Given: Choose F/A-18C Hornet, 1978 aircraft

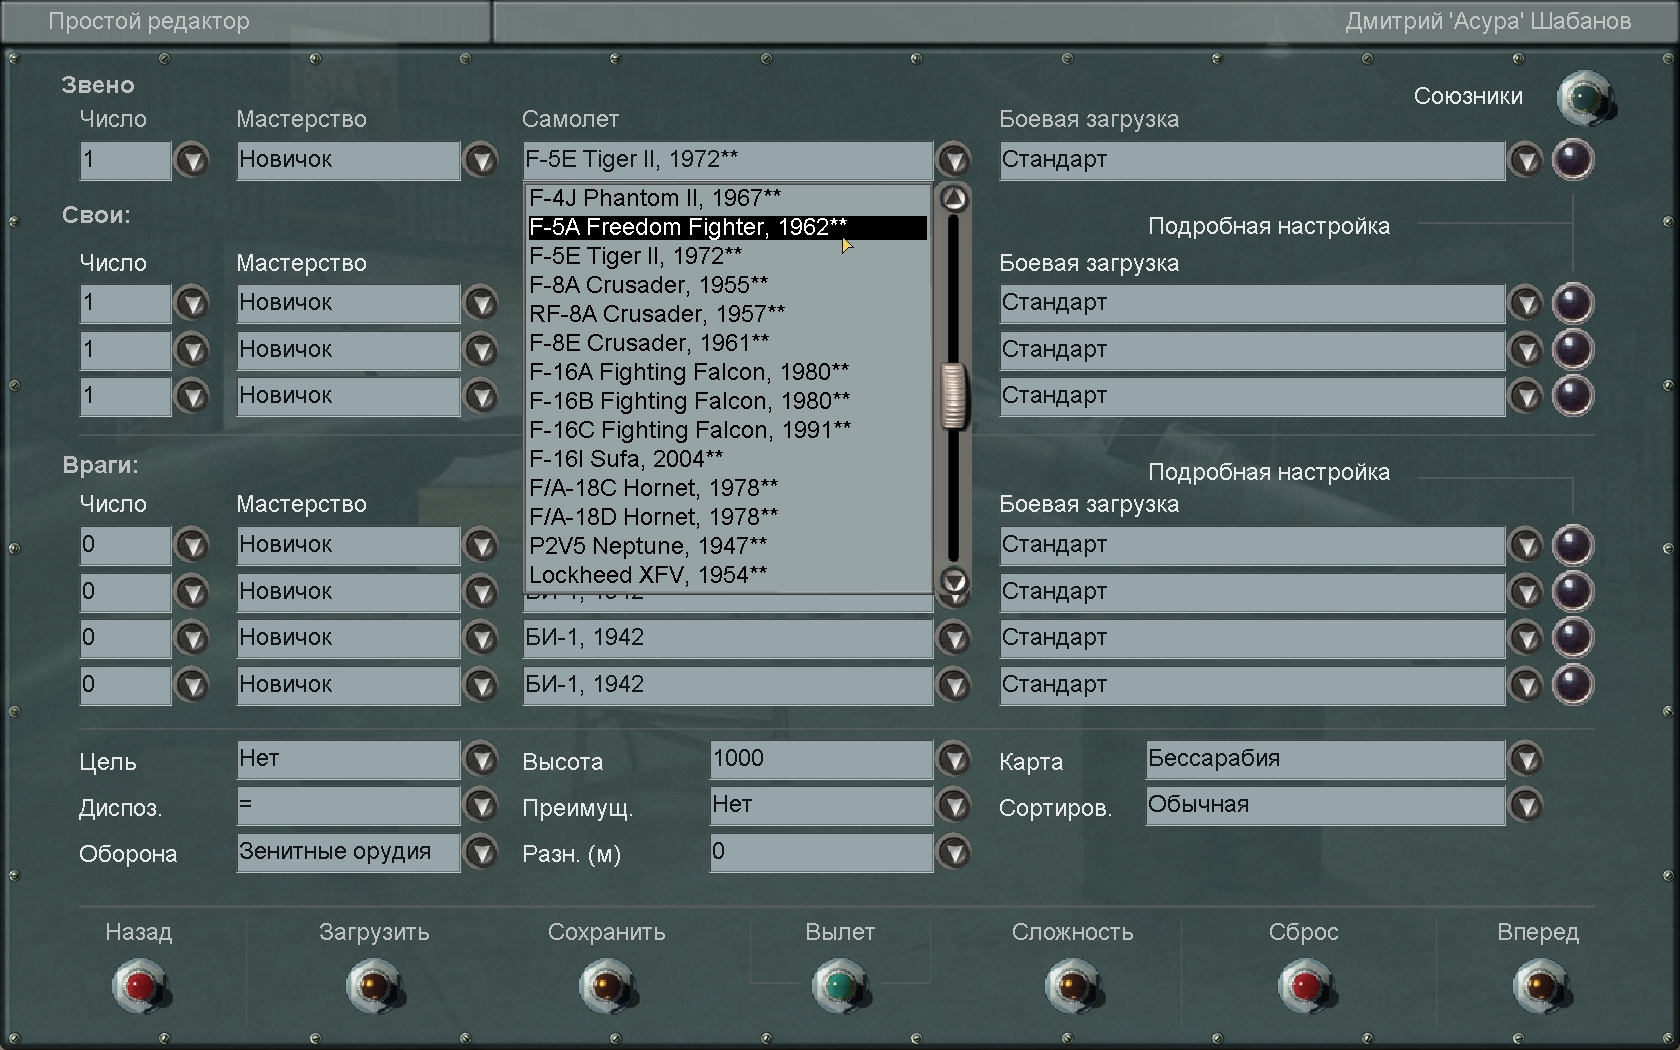Looking at the screenshot, I should 728,488.
